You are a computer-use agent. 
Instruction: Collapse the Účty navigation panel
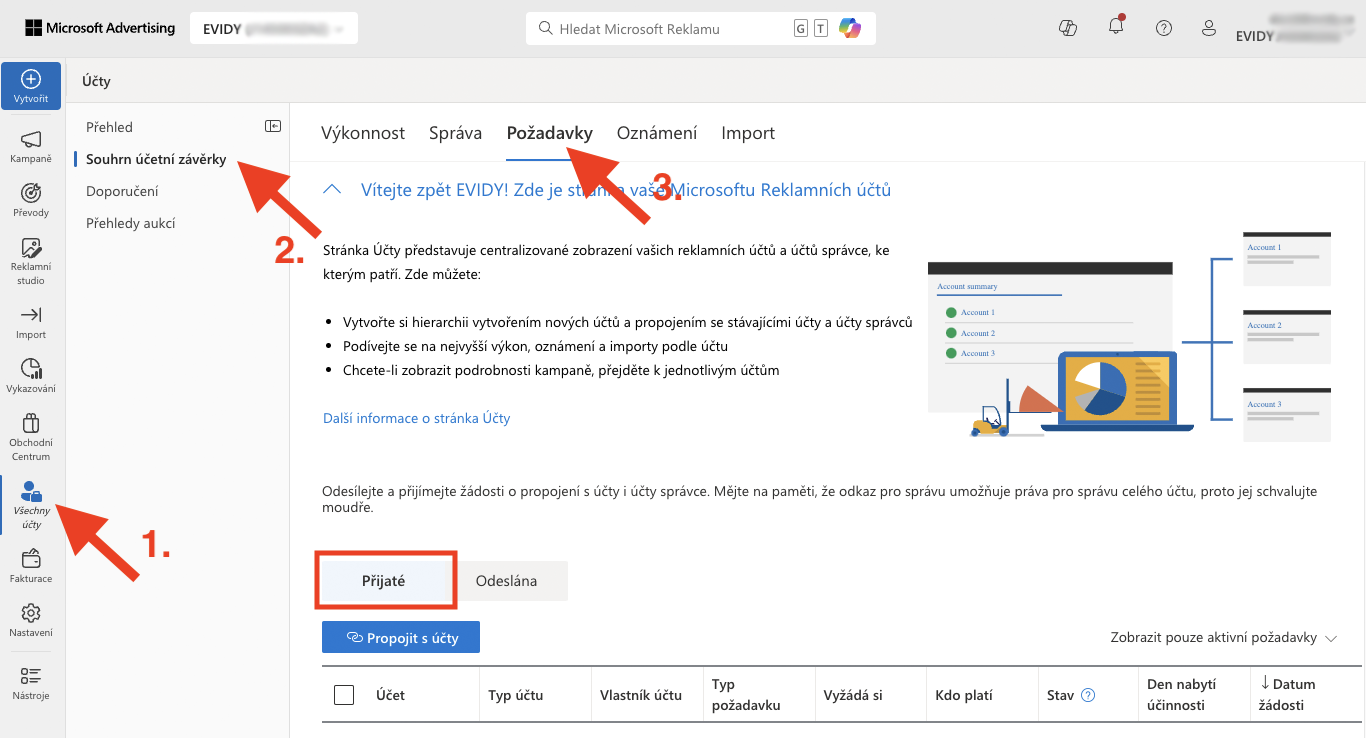coord(272,126)
